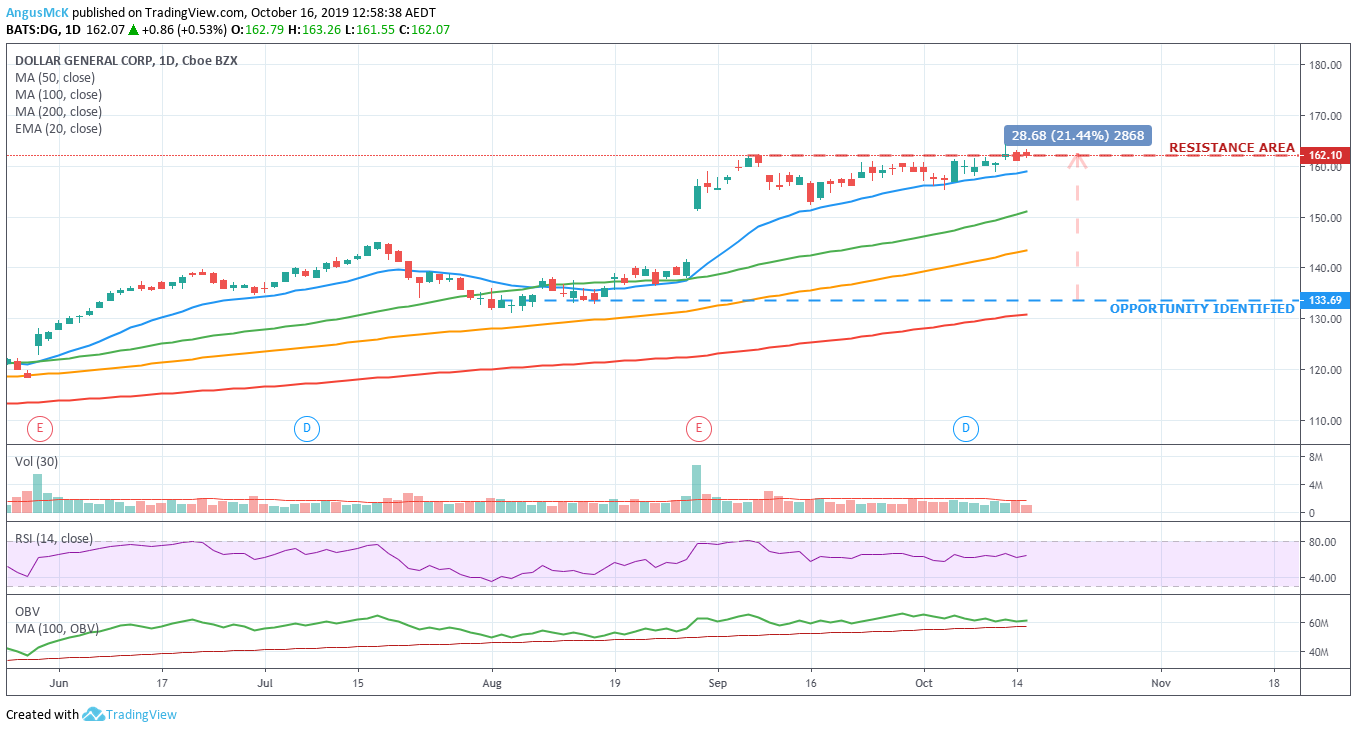The width and height of the screenshot is (1357, 732).
Task: Click the RESISTANCE AREA annotation text
Action: pos(1232,148)
